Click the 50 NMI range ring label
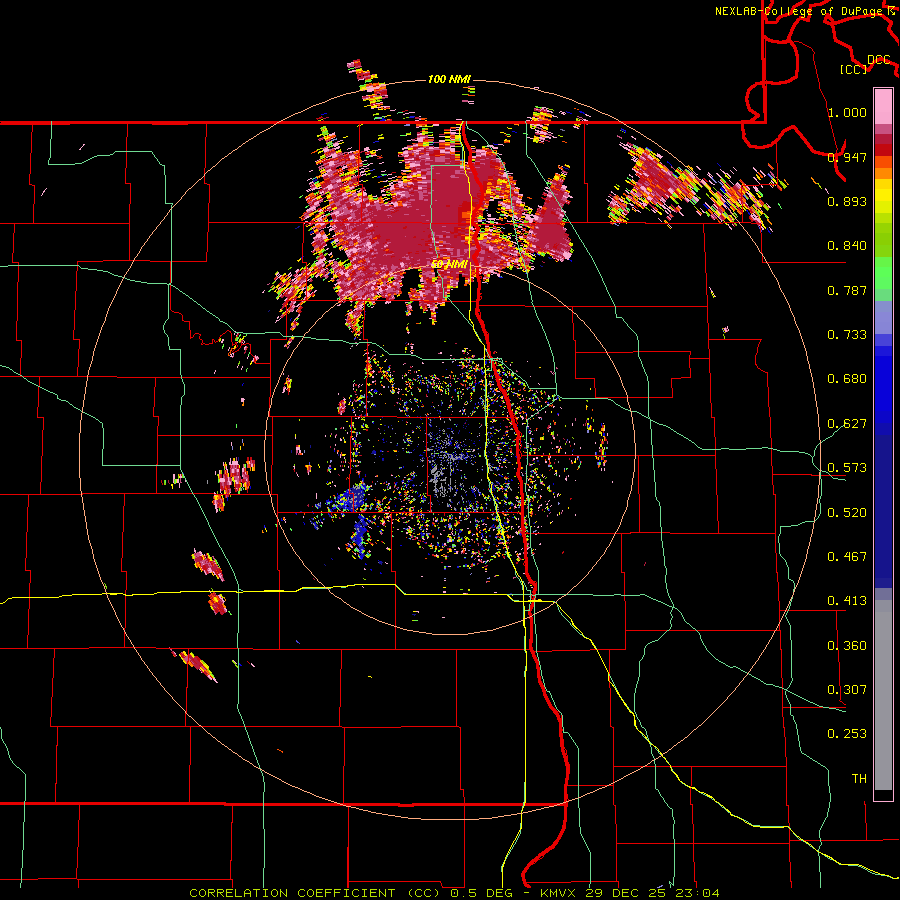The width and height of the screenshot is (900, 900). [x=449, y=265]
